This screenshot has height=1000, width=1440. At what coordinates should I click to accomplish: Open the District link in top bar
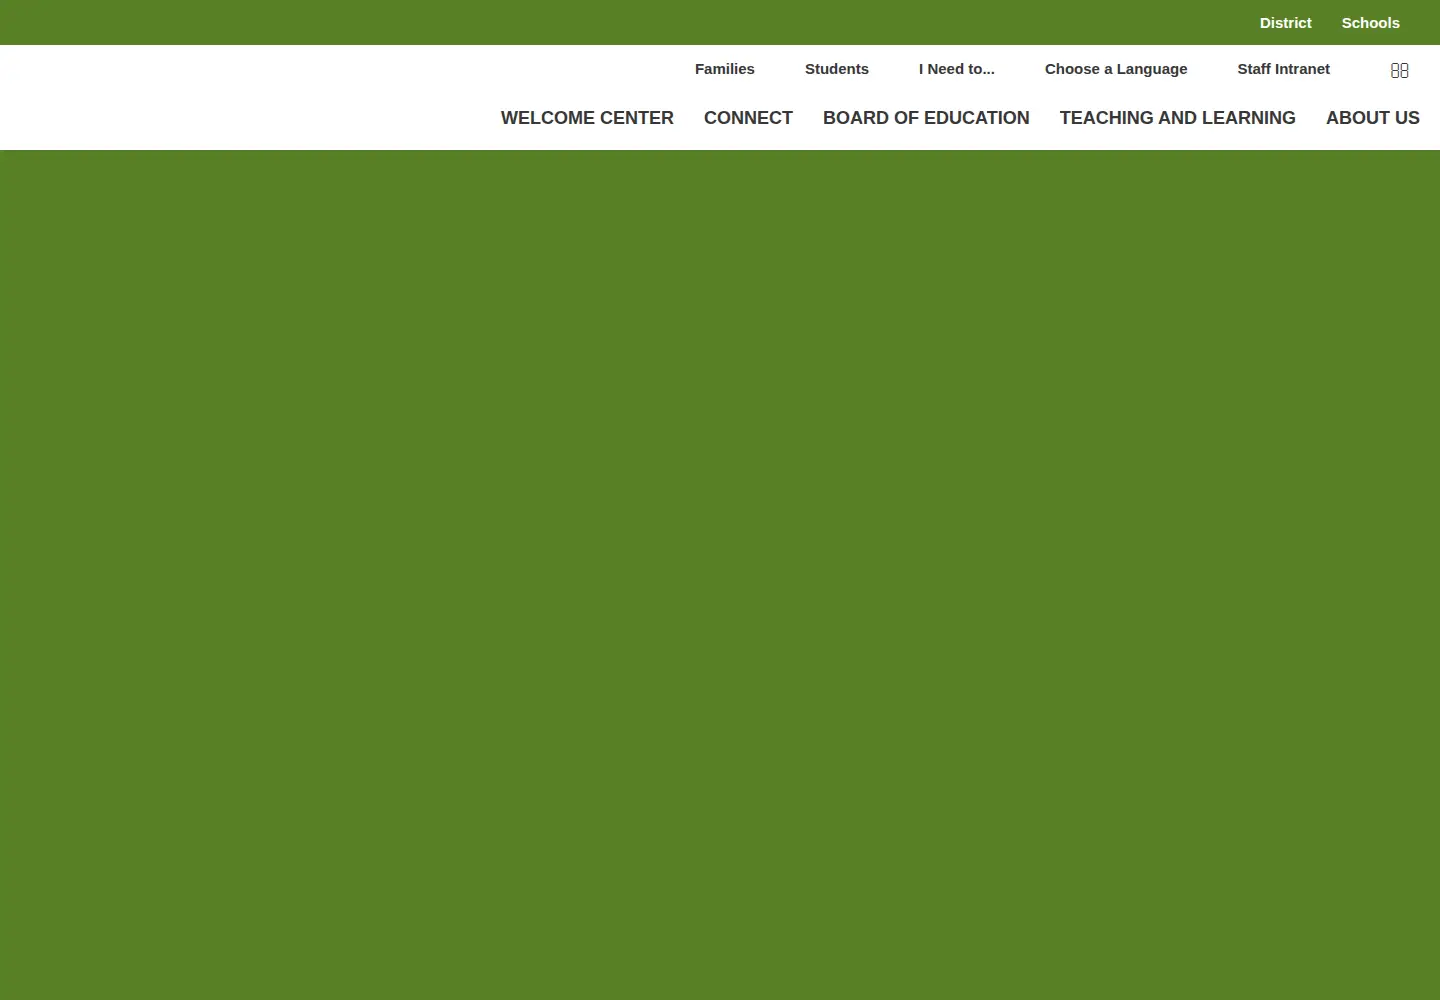coord(1285,23)
